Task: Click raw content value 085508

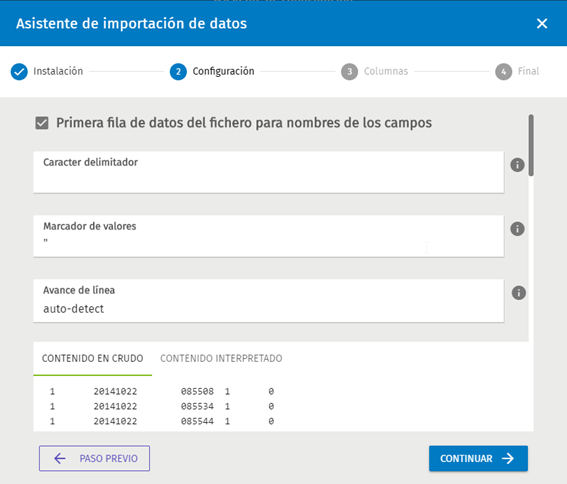Action: coord(197,391)
